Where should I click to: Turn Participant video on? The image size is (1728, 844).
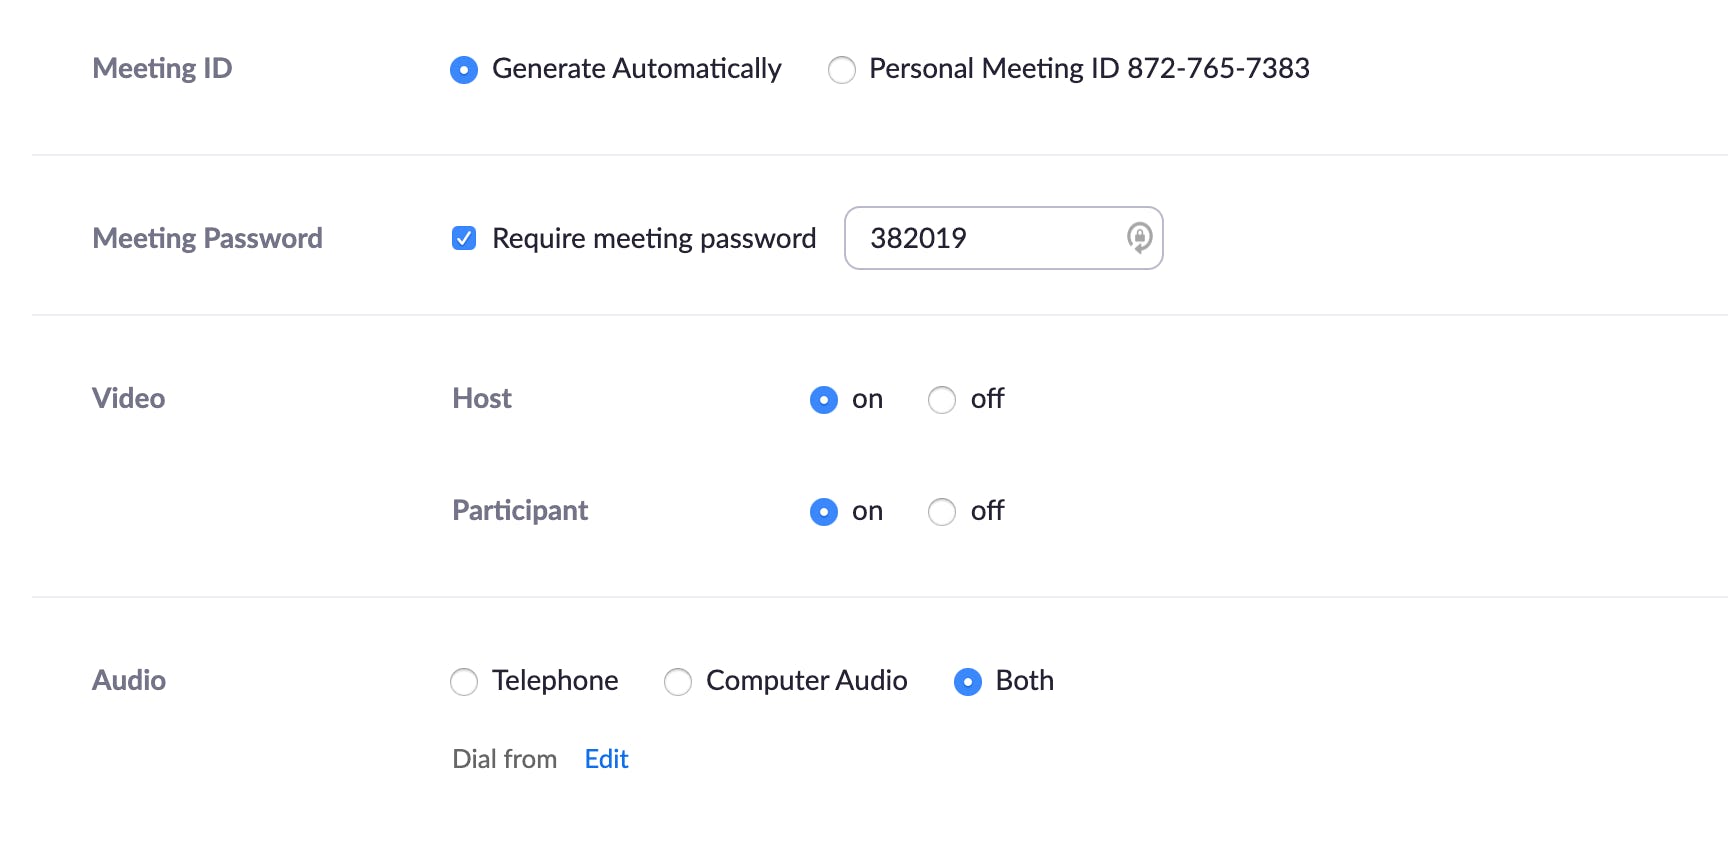(823, 511)
